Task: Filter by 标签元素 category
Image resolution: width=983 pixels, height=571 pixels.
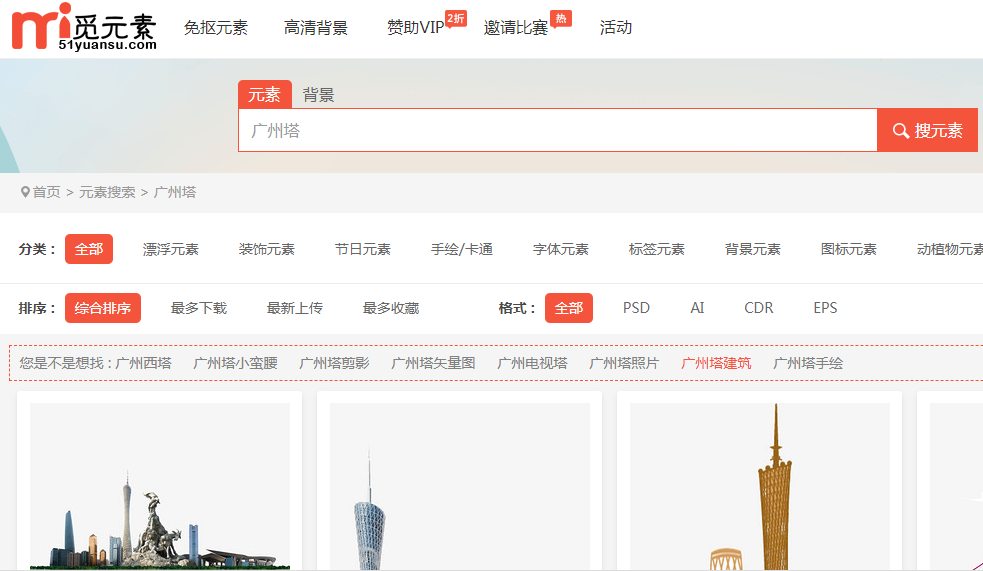Action: click(656, 249)
